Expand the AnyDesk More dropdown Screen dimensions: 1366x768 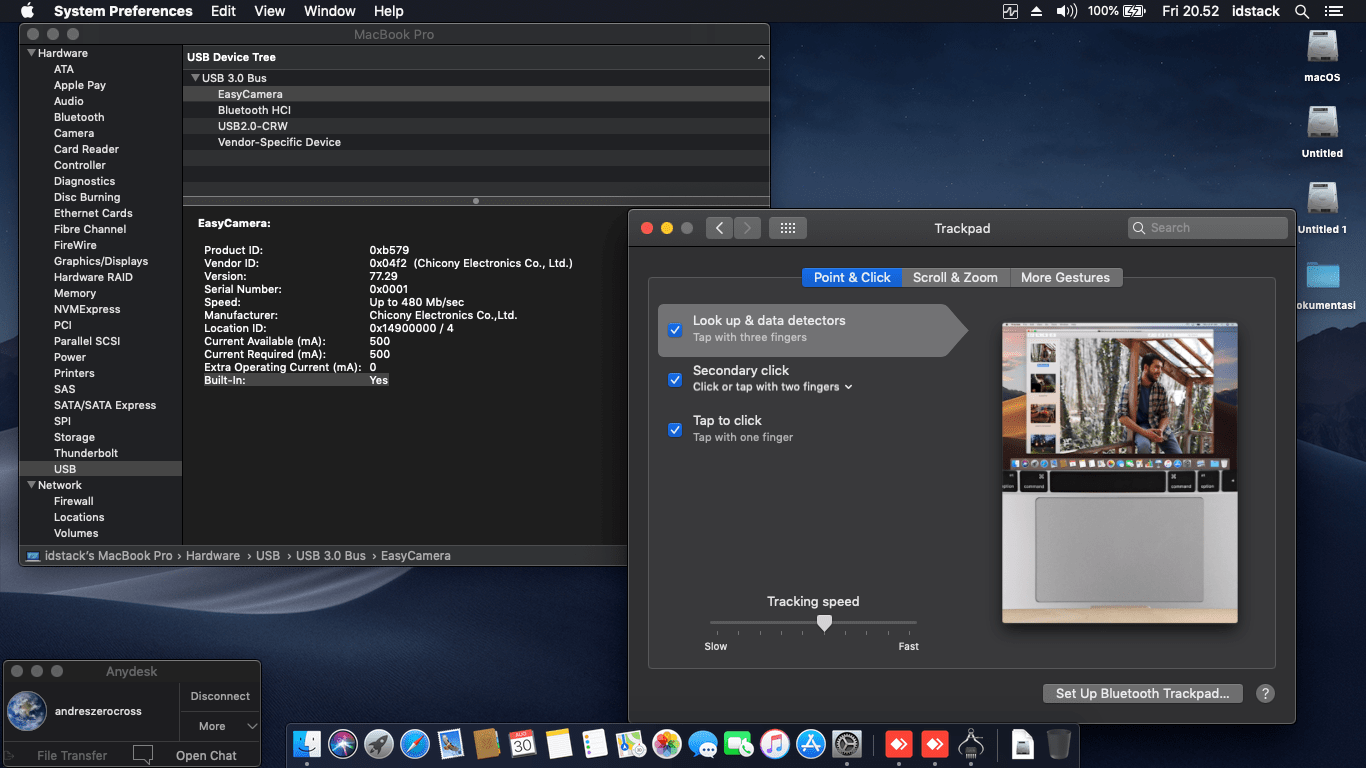pos(220,726)
